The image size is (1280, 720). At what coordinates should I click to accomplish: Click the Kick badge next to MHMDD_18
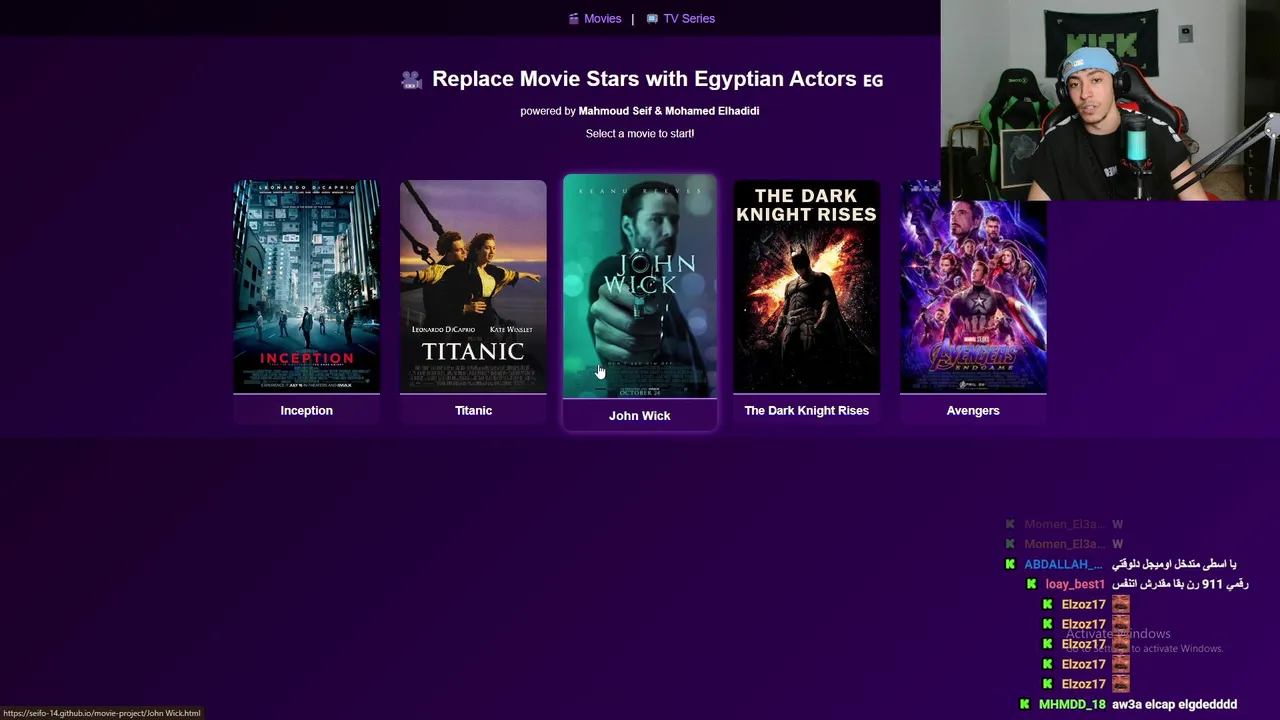pyautogui.click(x=1025, y=704)
